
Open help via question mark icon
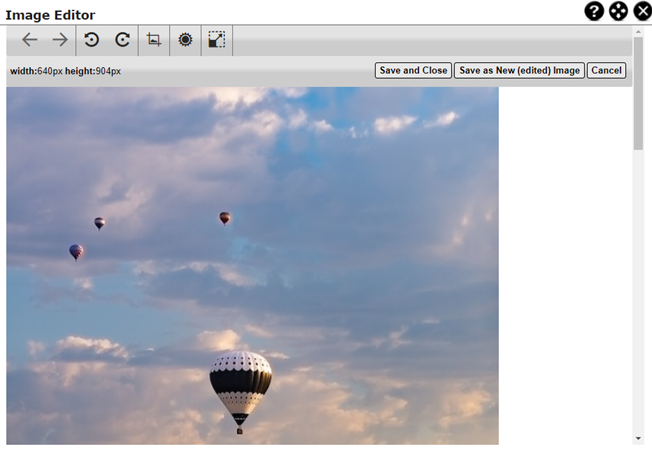(595, 11)
